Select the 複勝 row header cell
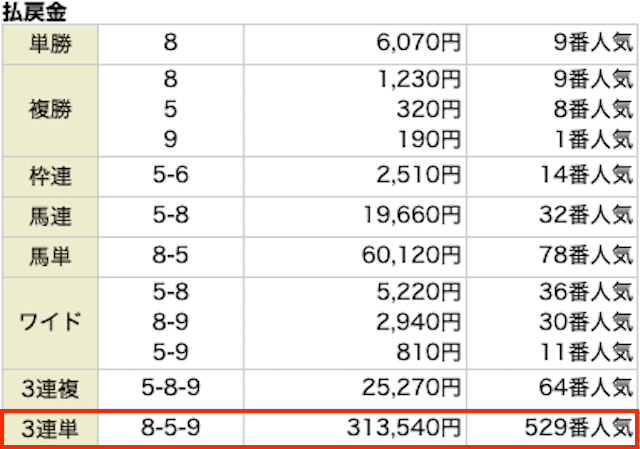640x449 pixels. [50, 110]
